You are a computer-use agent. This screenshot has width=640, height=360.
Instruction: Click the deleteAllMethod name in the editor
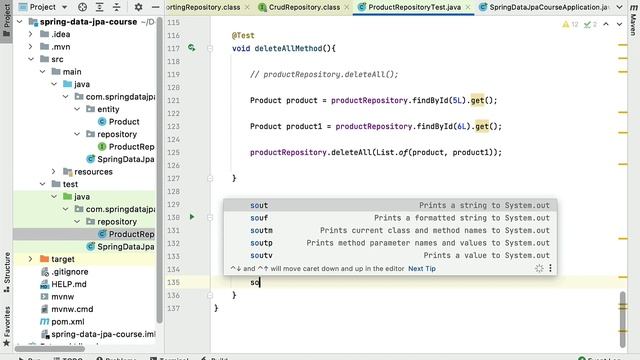tap(288, 48)
